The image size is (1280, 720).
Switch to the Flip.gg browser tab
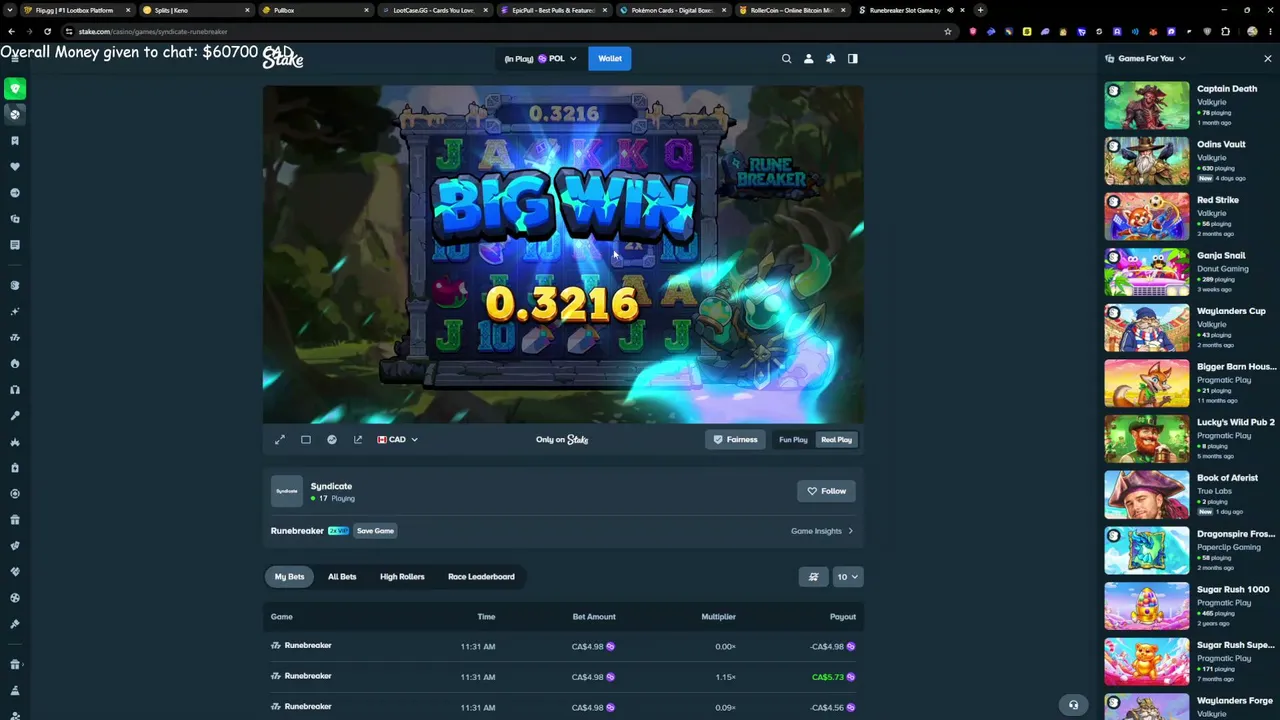click(x=75, y=10)
